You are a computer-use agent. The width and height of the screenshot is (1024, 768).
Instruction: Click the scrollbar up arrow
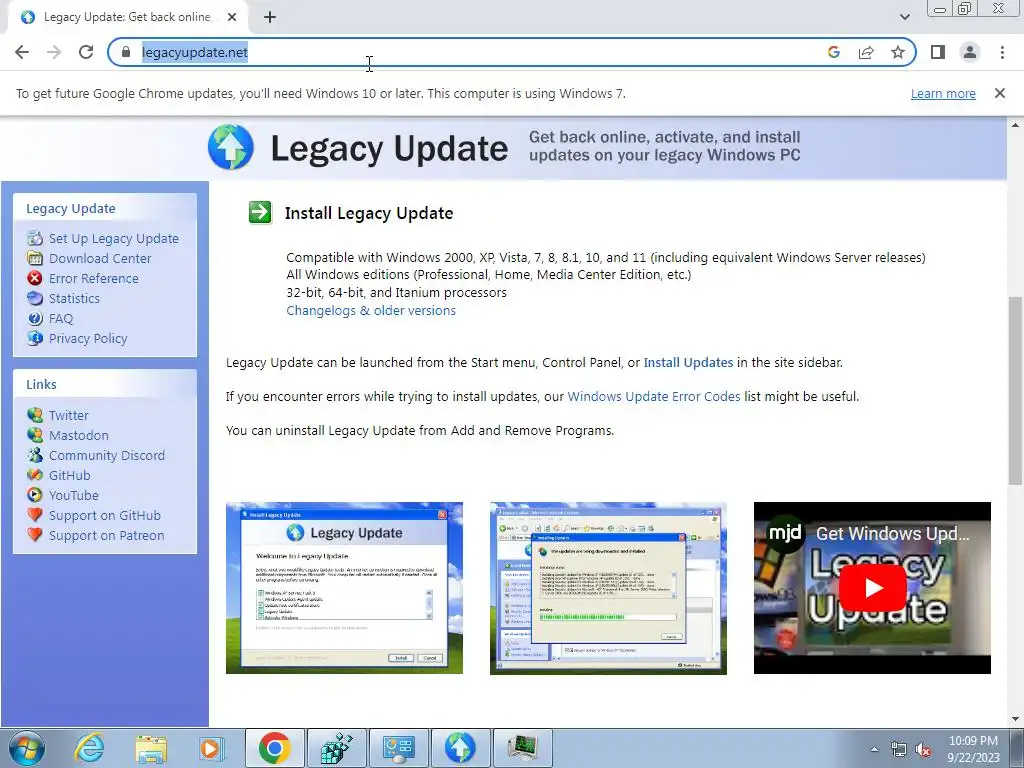[1016, 125]
